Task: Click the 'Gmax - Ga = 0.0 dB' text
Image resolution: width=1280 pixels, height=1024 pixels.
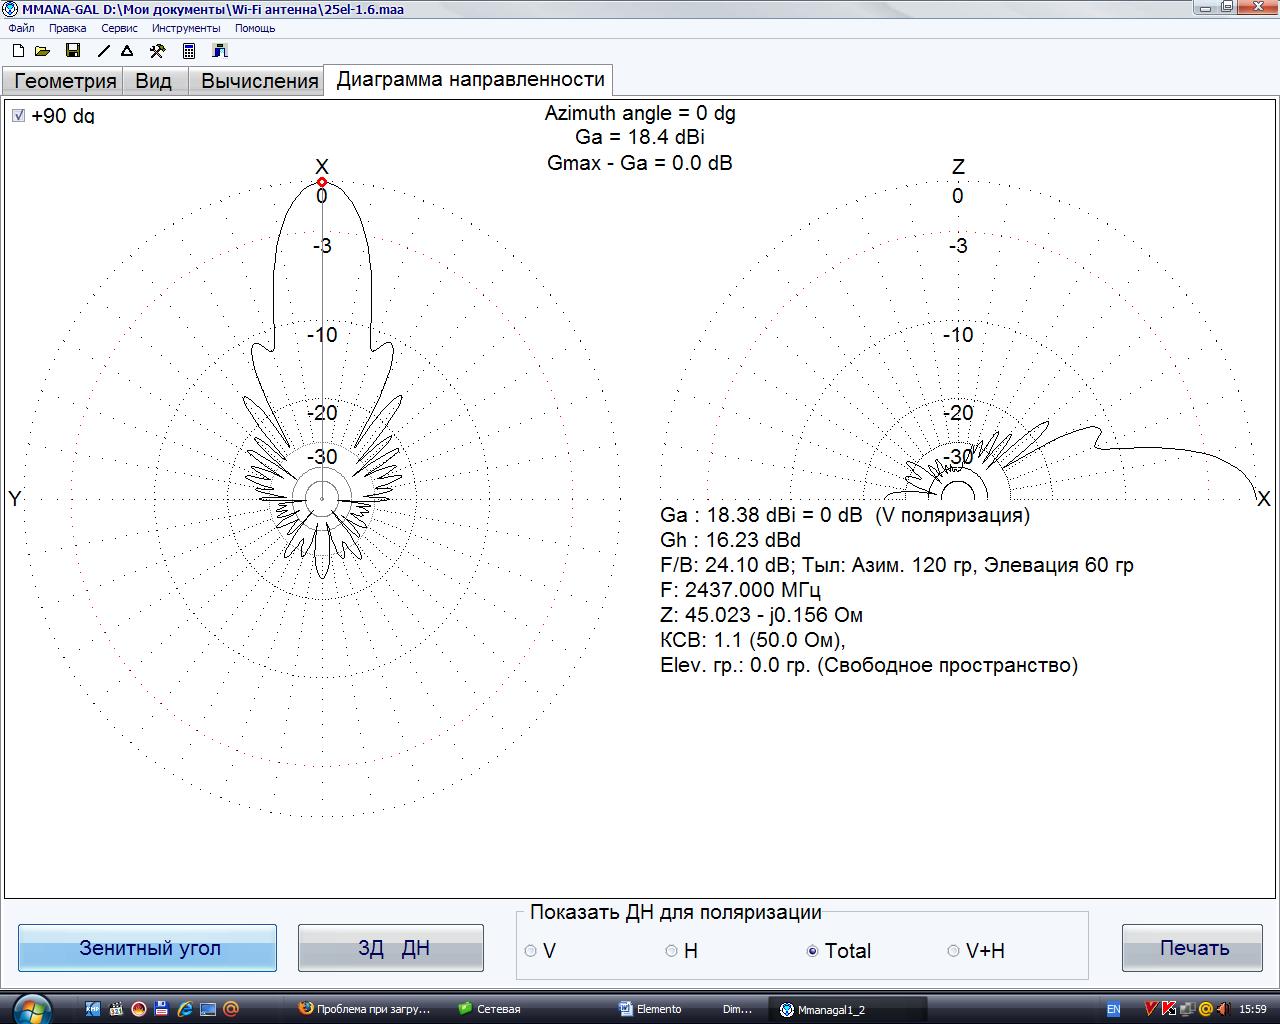Action: 640,162
